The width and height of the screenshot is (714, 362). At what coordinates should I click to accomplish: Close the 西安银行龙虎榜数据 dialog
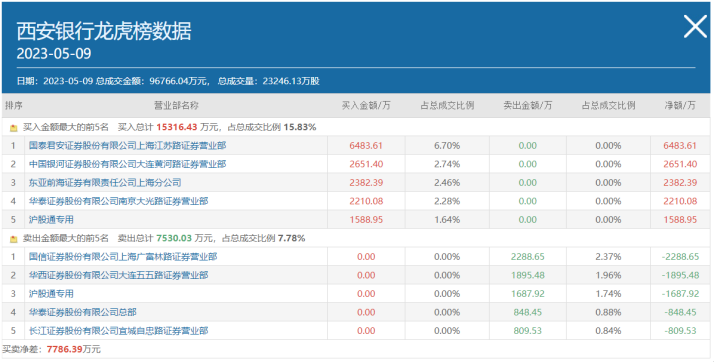point(695,27)
